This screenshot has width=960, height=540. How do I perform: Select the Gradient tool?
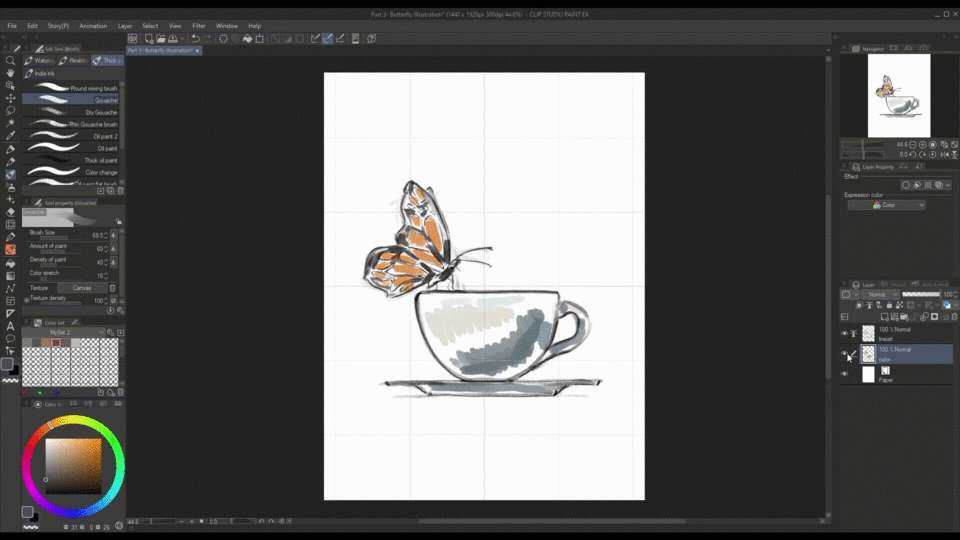pos(10,276)
